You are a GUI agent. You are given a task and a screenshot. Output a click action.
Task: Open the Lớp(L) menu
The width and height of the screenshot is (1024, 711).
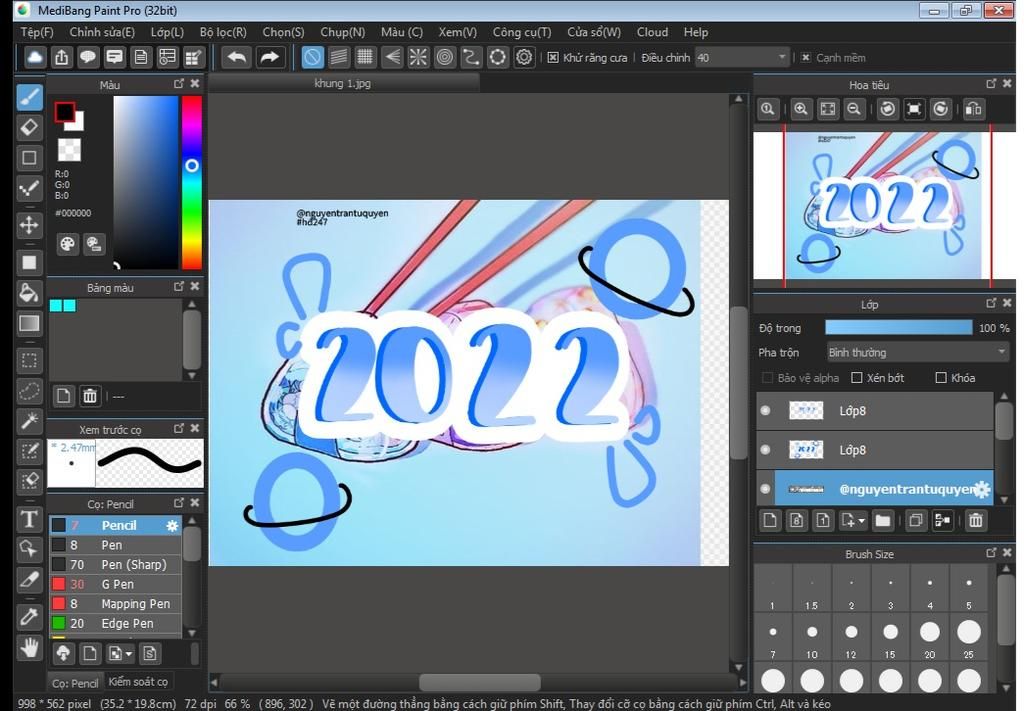tap(167, 32)
